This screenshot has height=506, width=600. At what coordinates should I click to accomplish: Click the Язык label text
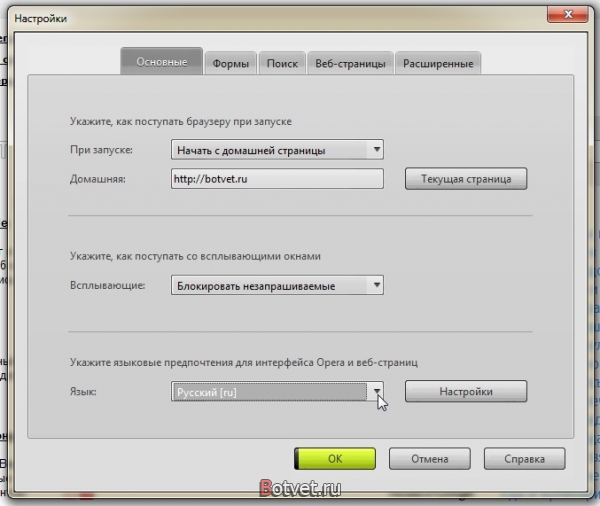pos(82,392)
